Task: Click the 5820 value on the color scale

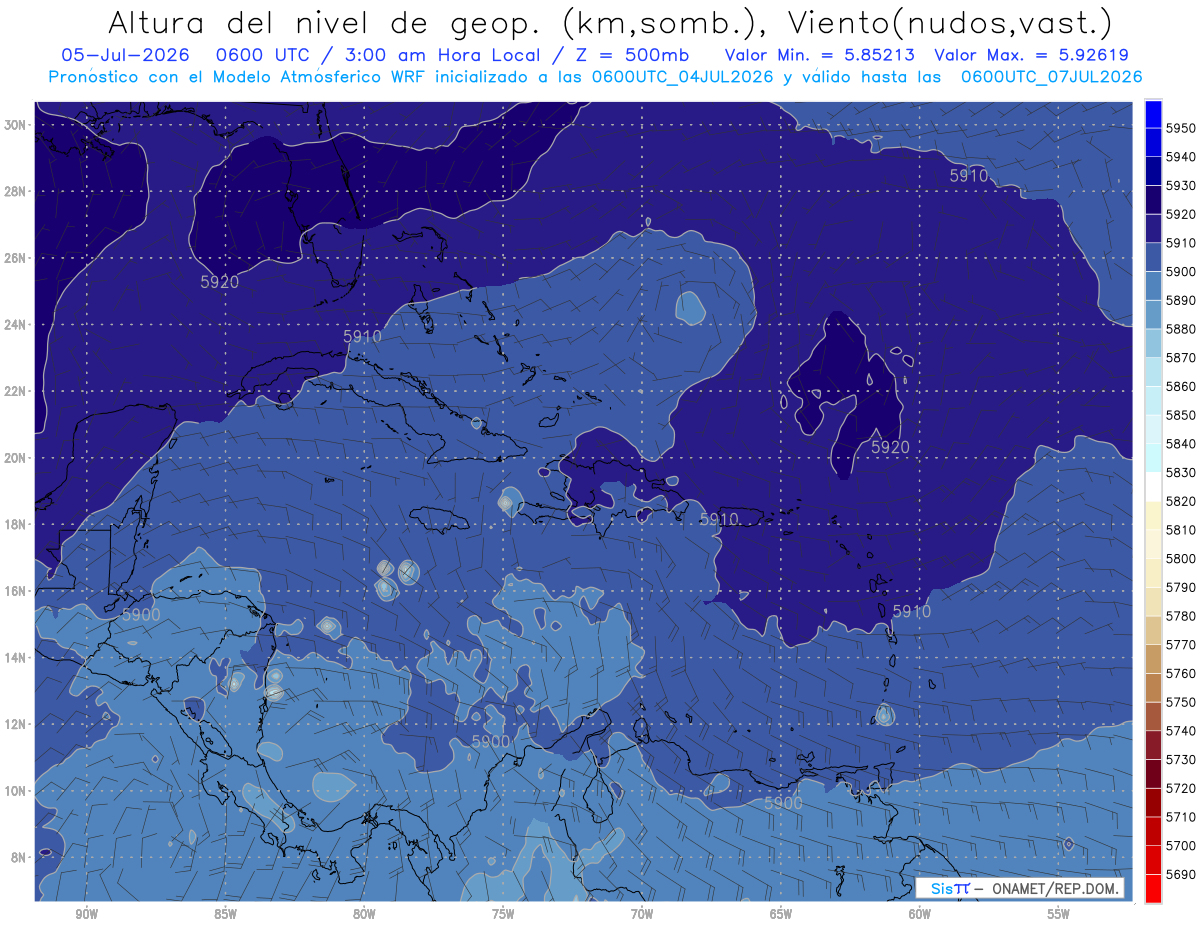Action: [x=1182, y=501]
